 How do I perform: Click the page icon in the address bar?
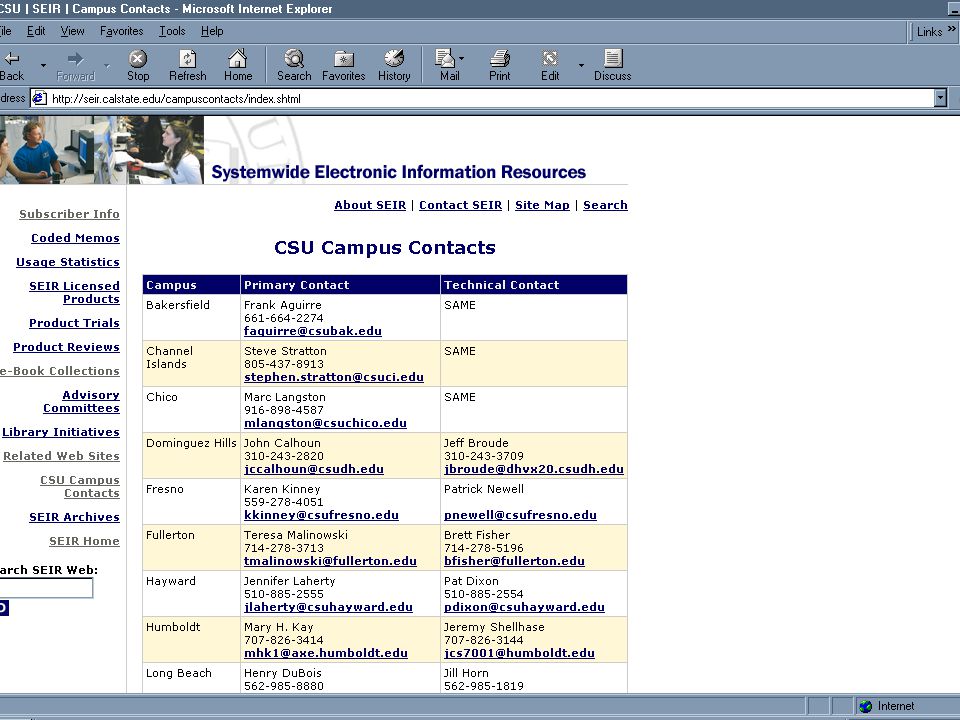click(x=39, y=98)
